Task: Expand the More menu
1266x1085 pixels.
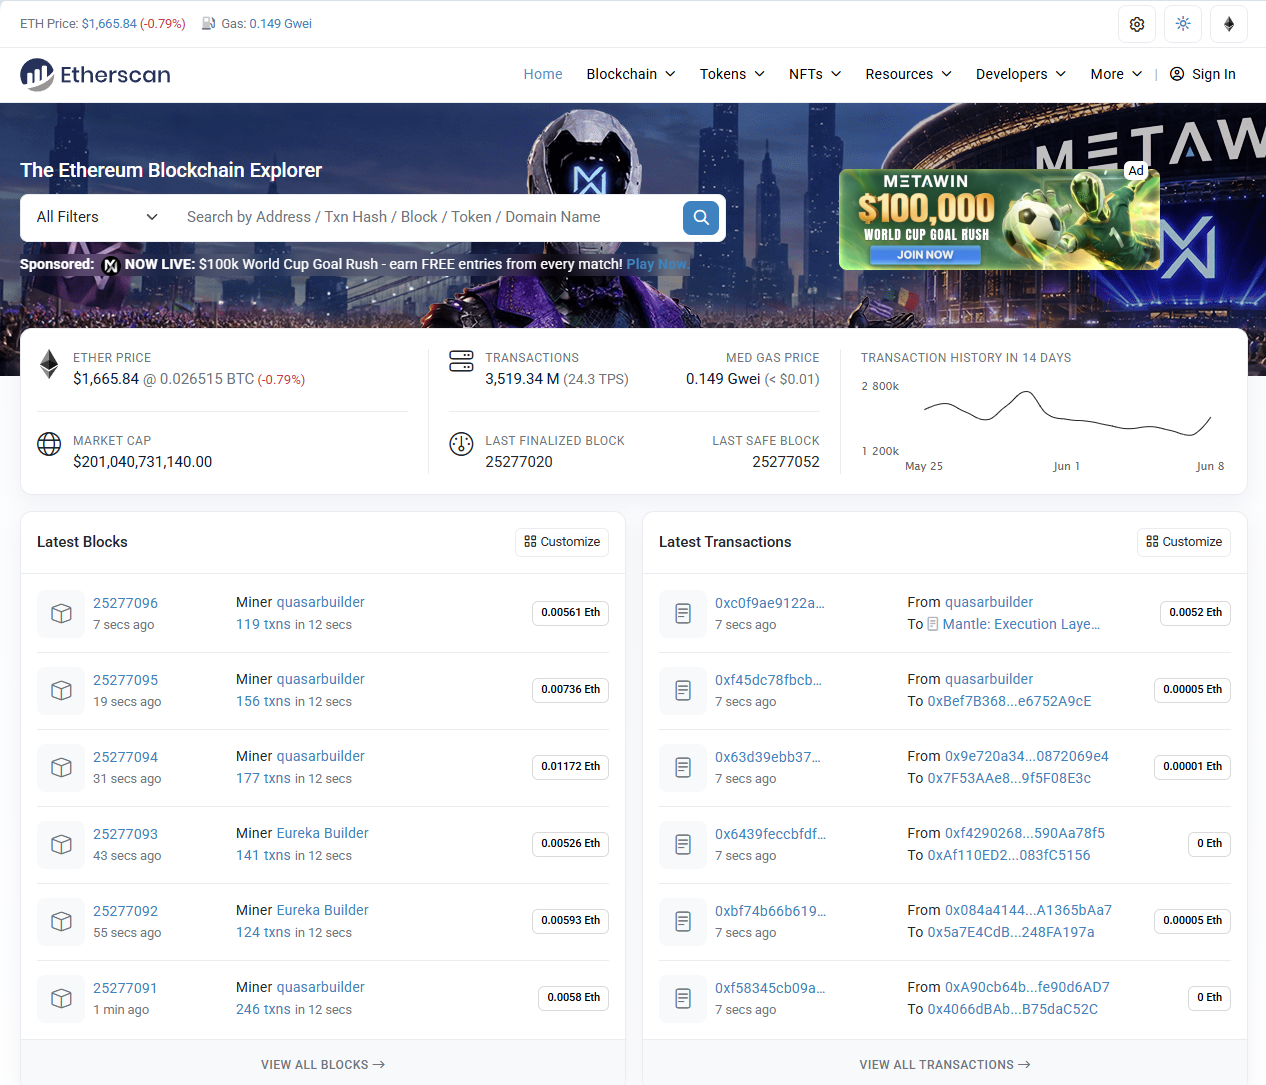Action: tap(1116, 74)
